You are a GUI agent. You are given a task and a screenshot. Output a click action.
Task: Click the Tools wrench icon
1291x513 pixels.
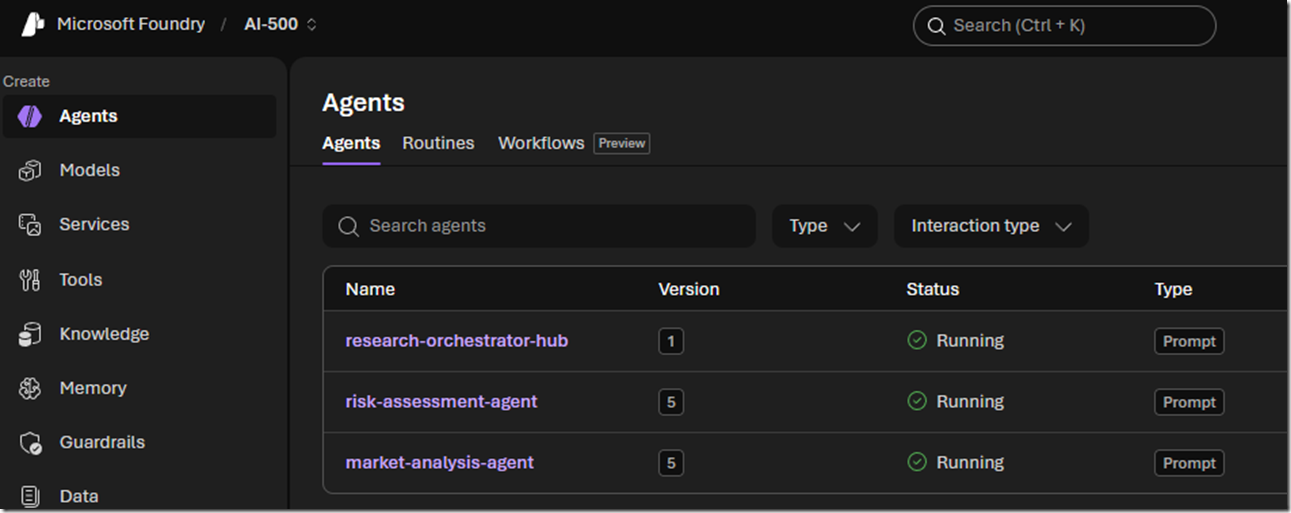(x=30, y=280)
